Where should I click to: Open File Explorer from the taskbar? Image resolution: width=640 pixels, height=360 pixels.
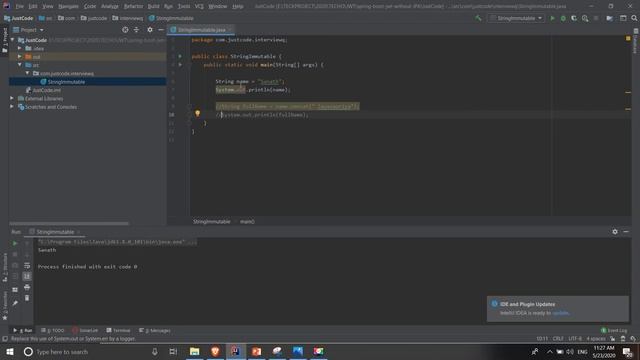[x=195, y=351]
